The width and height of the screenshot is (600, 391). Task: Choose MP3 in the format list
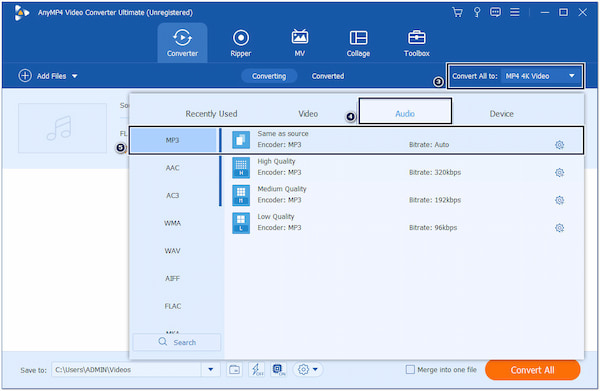173,140
